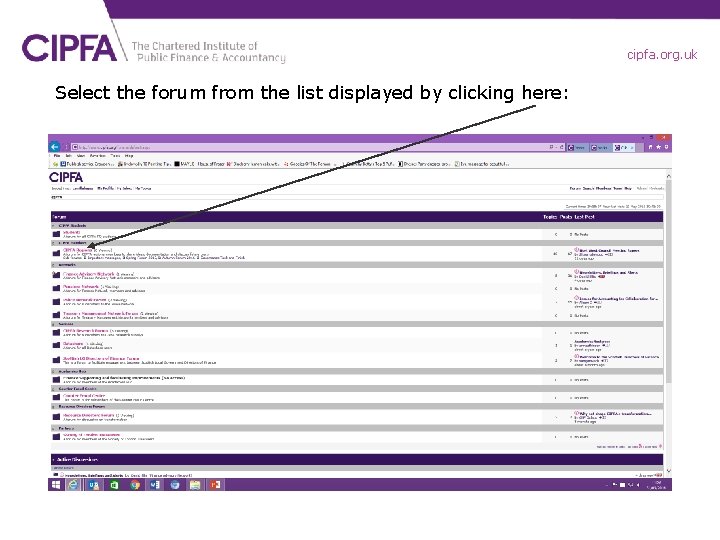Image resolution: width=720 pixels, height=540 pixels.
Task: Click the volume icon in system tray
Action: coord(637,485)
